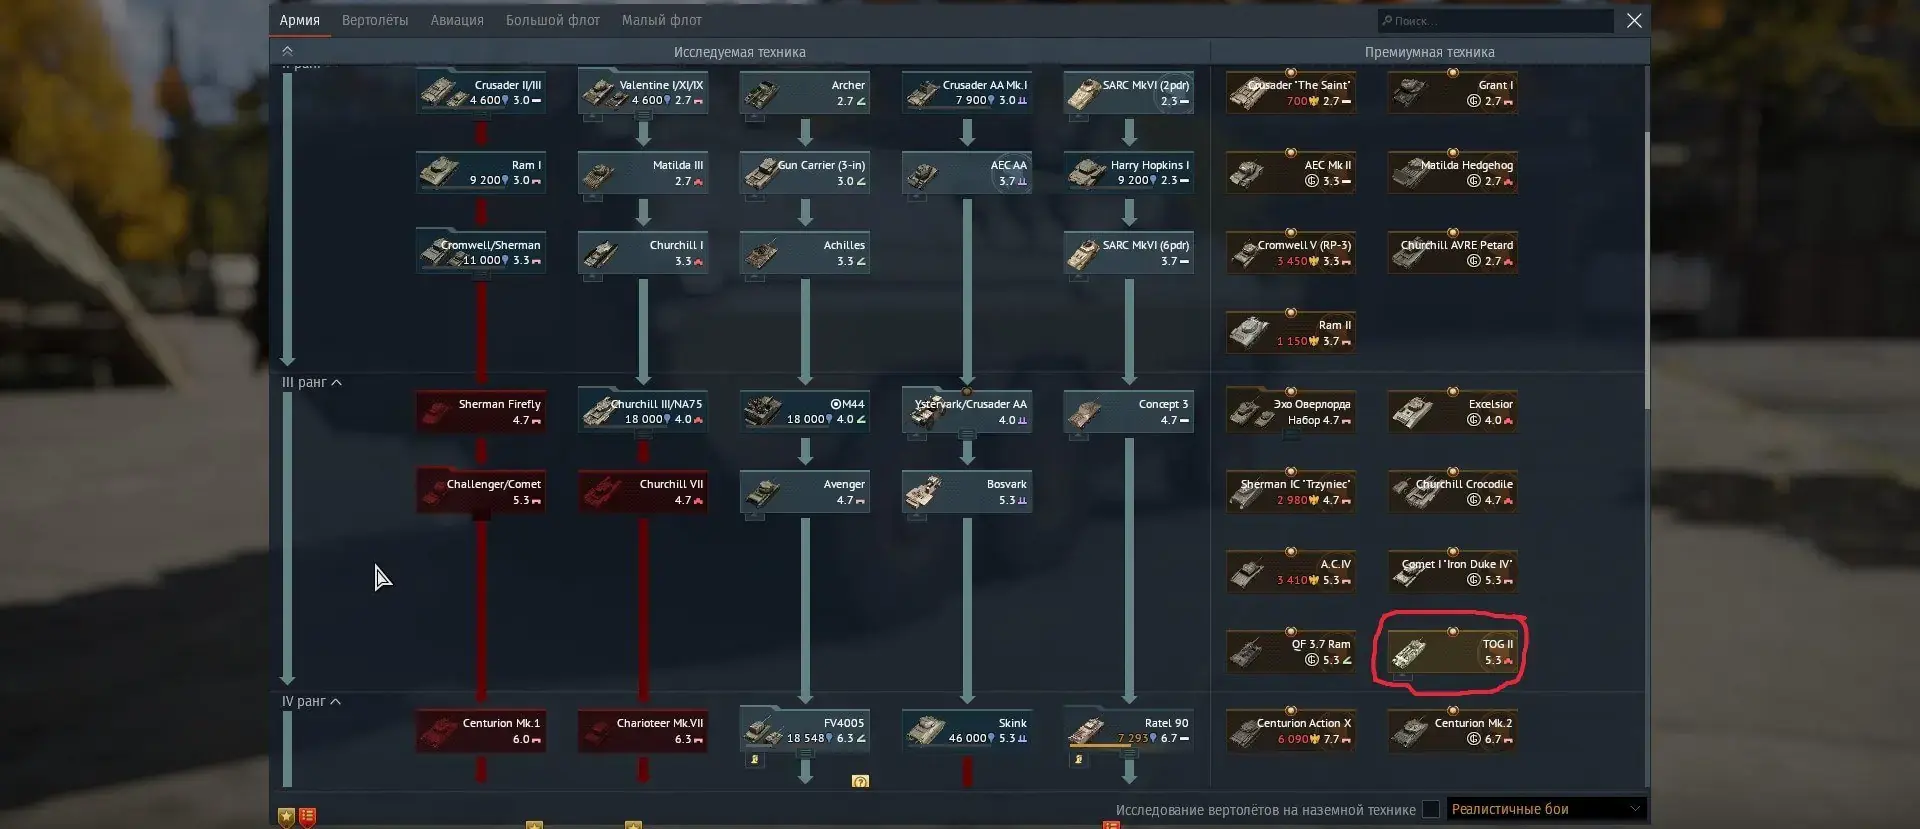The height and width of the screenshot is (829, 1920).
Task: Open the Малый флот tab
Action: pos(662,20)
